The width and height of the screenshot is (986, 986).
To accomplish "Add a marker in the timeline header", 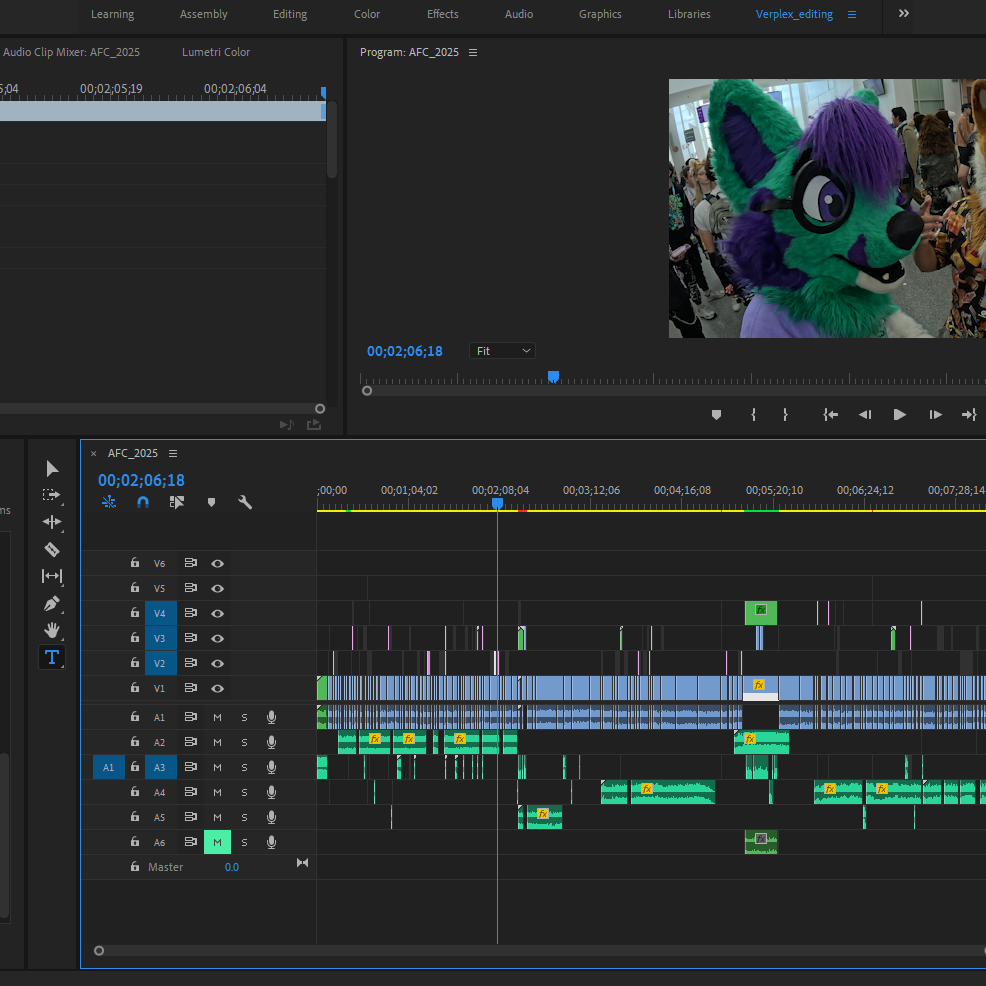I will pos(211,502).
